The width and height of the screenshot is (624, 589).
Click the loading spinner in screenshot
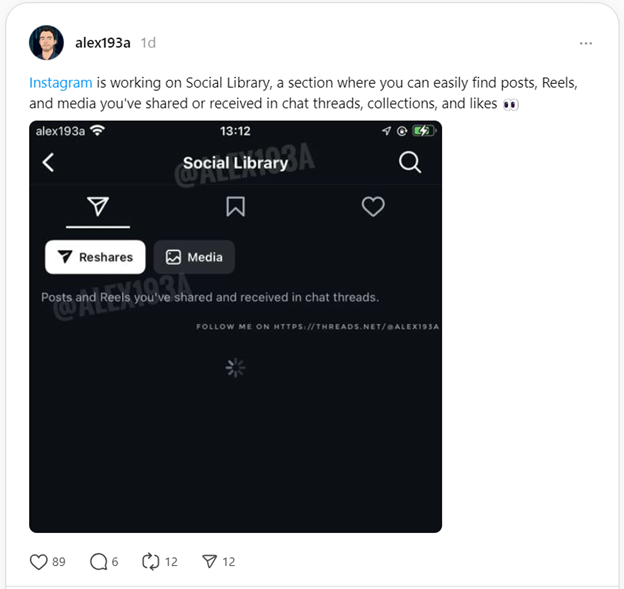click(235, 368)
